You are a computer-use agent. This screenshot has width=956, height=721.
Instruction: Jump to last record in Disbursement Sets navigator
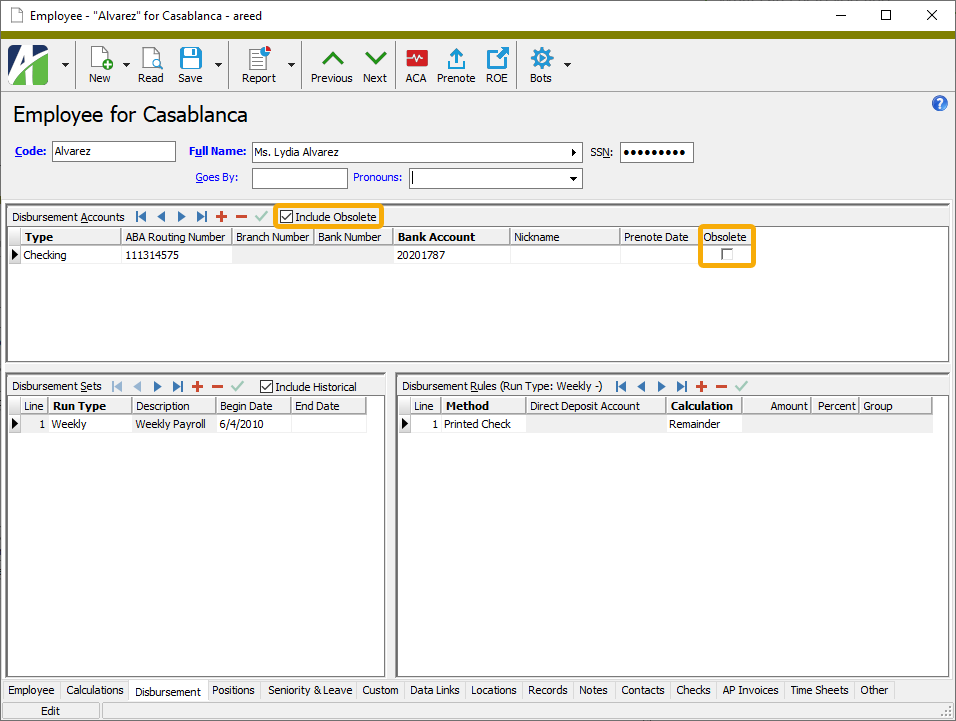(178, 386)
